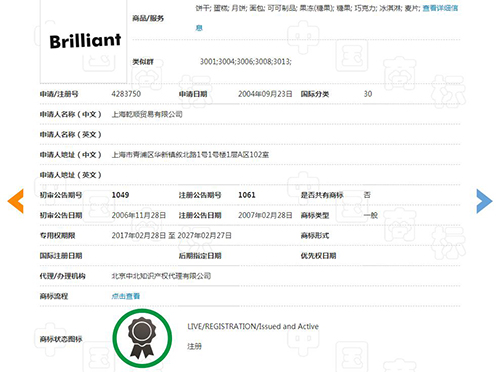Select preliminary announcement issue number 1049
500x372 pixels.
click(x=120, y=195)
